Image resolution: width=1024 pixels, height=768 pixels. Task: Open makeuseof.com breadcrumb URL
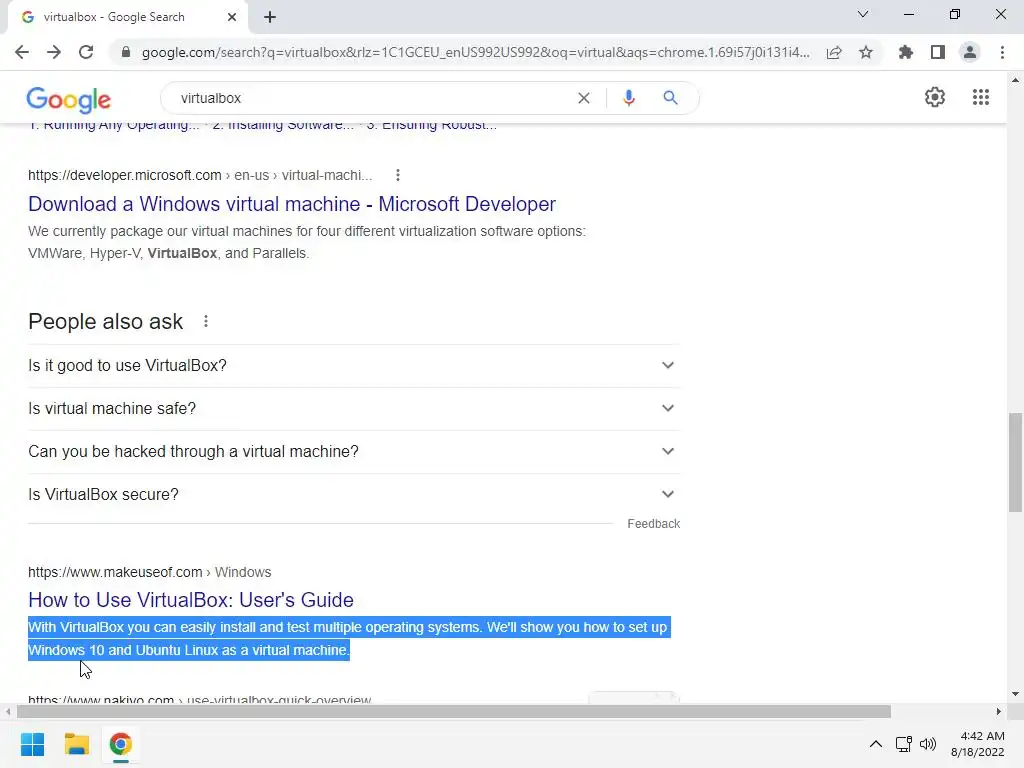(150, 572)
